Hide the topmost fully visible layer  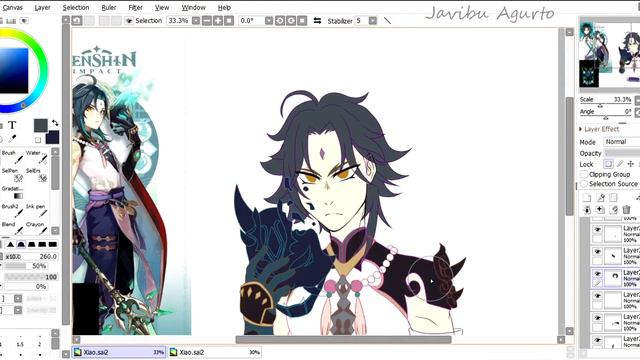[x=598, y=230]
